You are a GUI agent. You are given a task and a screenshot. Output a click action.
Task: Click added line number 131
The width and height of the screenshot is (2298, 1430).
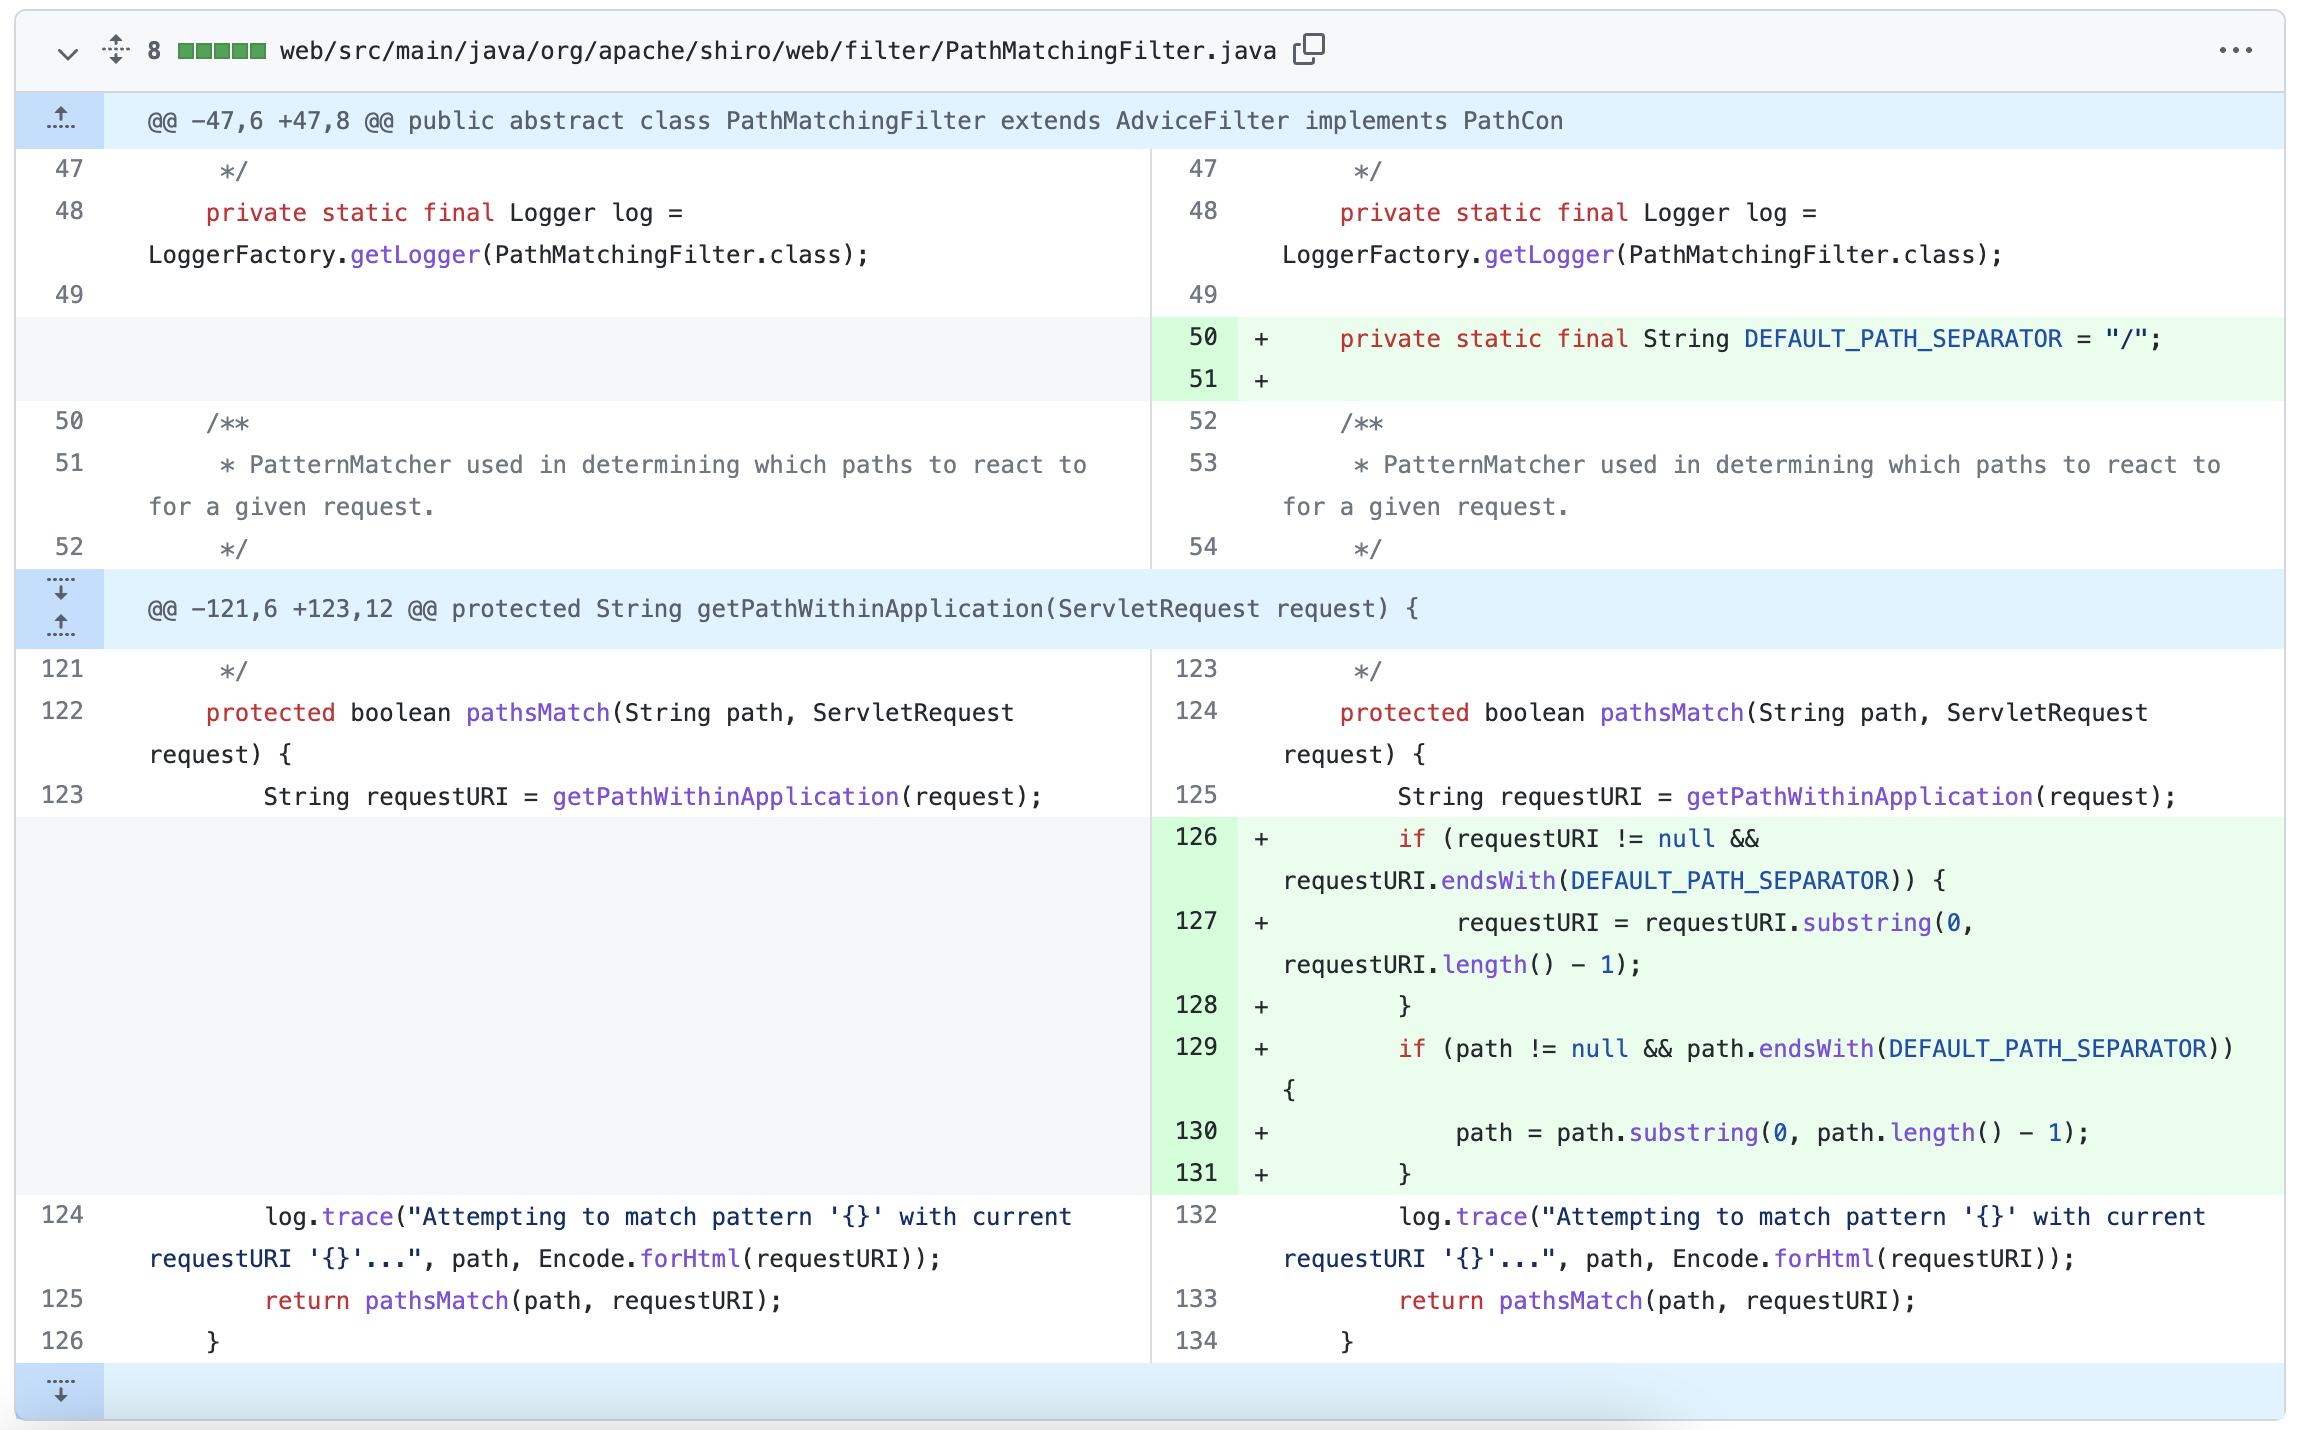[x=1195, y=1173]
